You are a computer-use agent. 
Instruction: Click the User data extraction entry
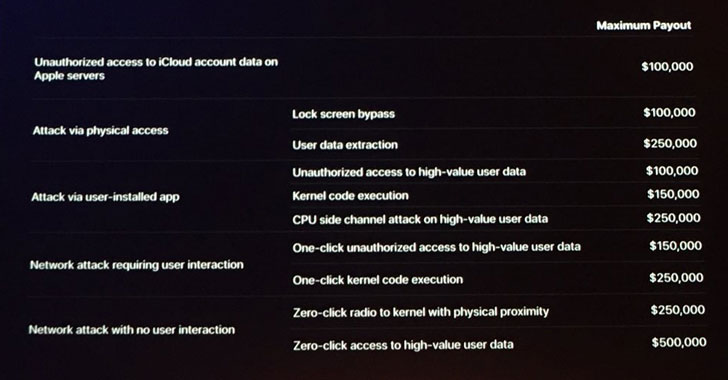pos(345,145)
